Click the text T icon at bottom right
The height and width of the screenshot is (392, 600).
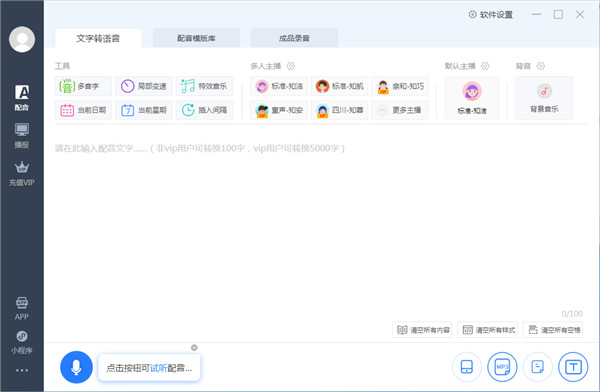573,367
